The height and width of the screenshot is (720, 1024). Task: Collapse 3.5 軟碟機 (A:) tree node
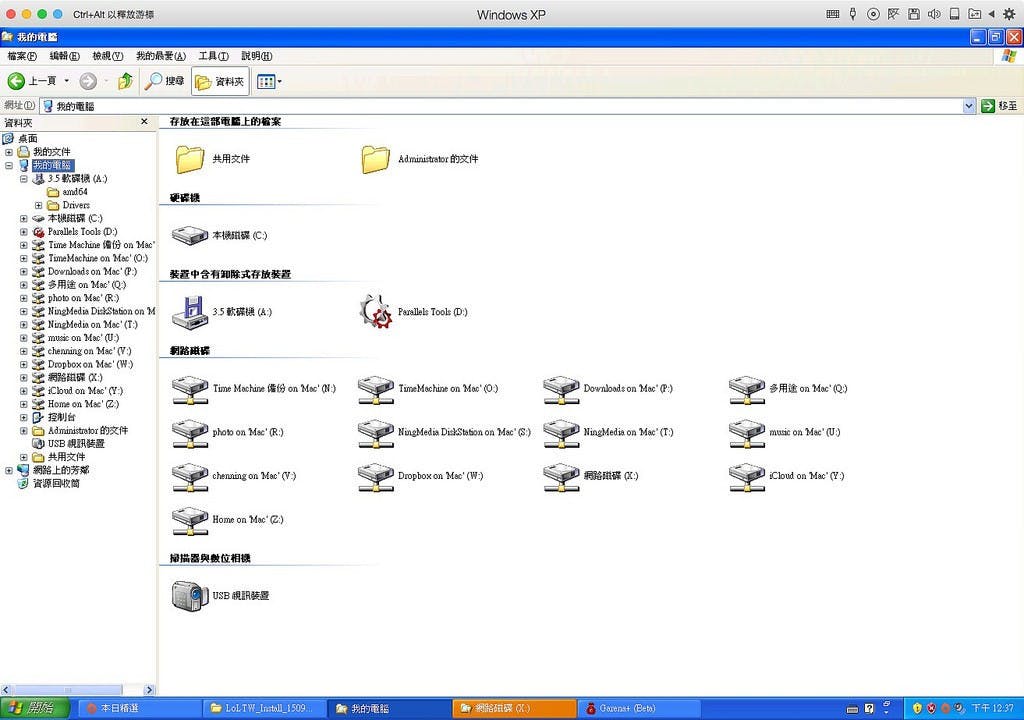tap(24, 178)
